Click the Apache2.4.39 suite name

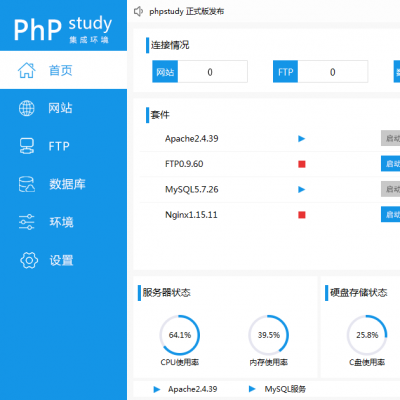pos(192,139)
